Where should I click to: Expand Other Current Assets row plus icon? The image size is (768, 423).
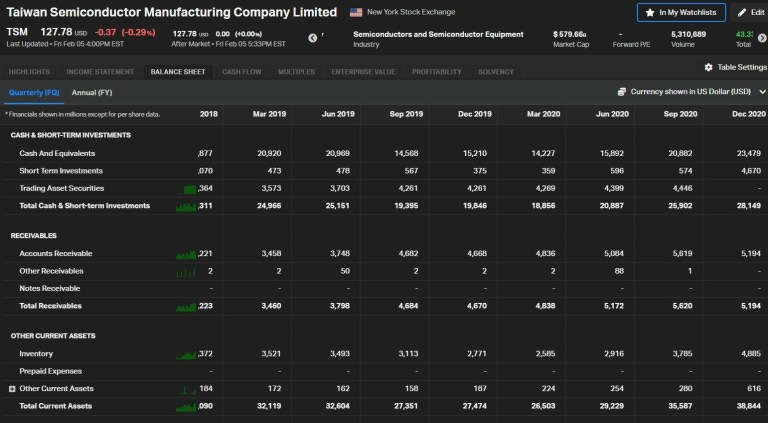[x=12, y=389]
